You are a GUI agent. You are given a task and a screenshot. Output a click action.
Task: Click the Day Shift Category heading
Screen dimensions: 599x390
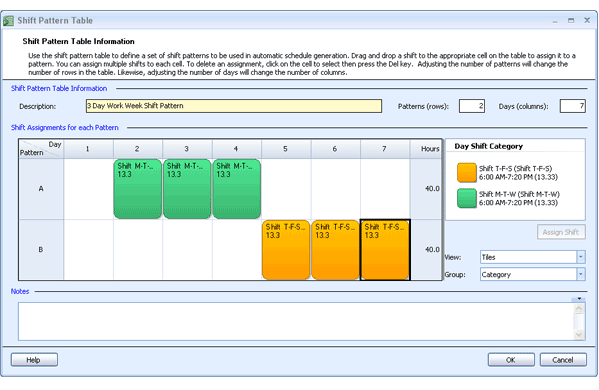489,146
